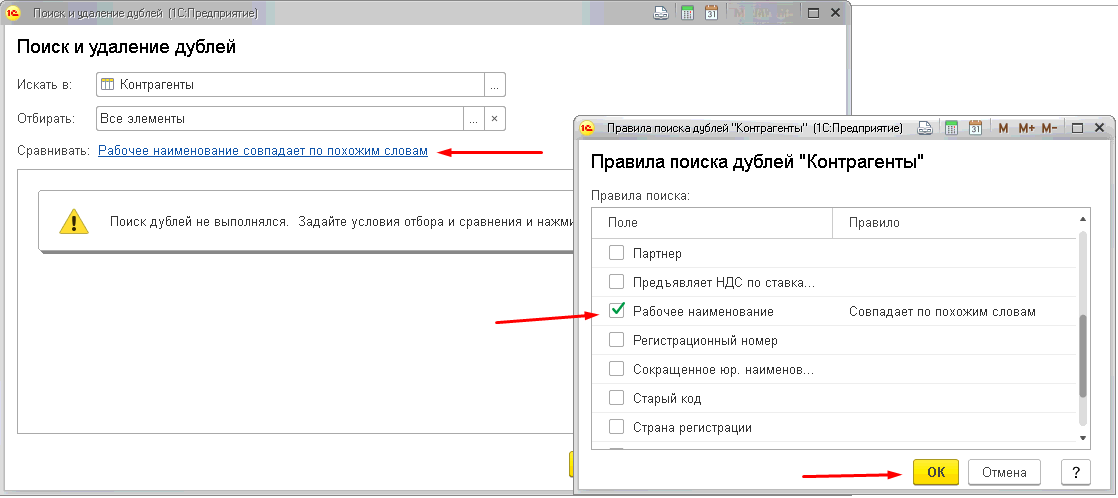Open the Рабочее наименование совпадает по похожим словам link

coord(263,151)
